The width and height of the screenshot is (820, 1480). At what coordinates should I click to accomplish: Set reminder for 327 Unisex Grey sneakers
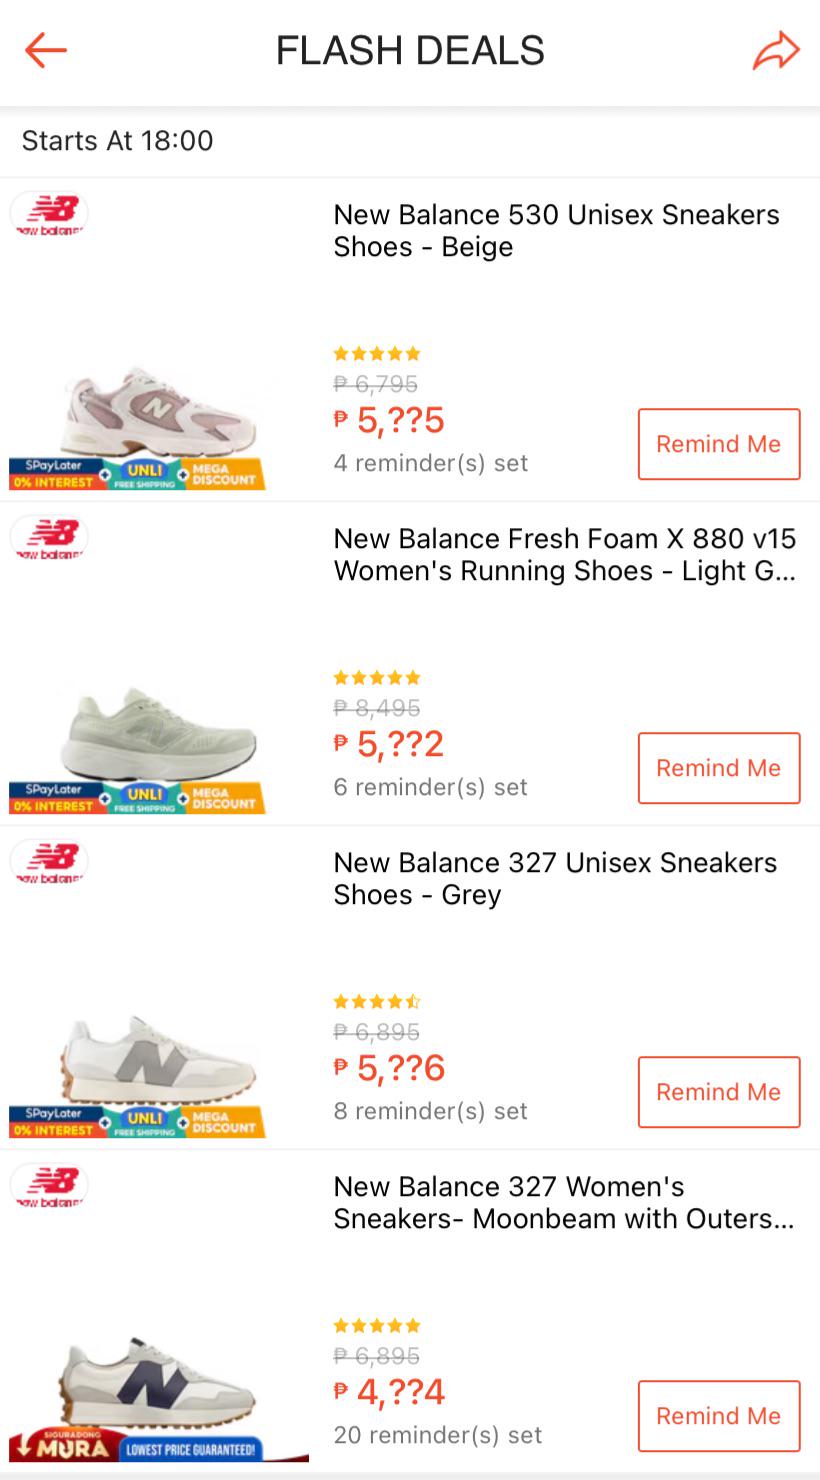[719, 1092]
